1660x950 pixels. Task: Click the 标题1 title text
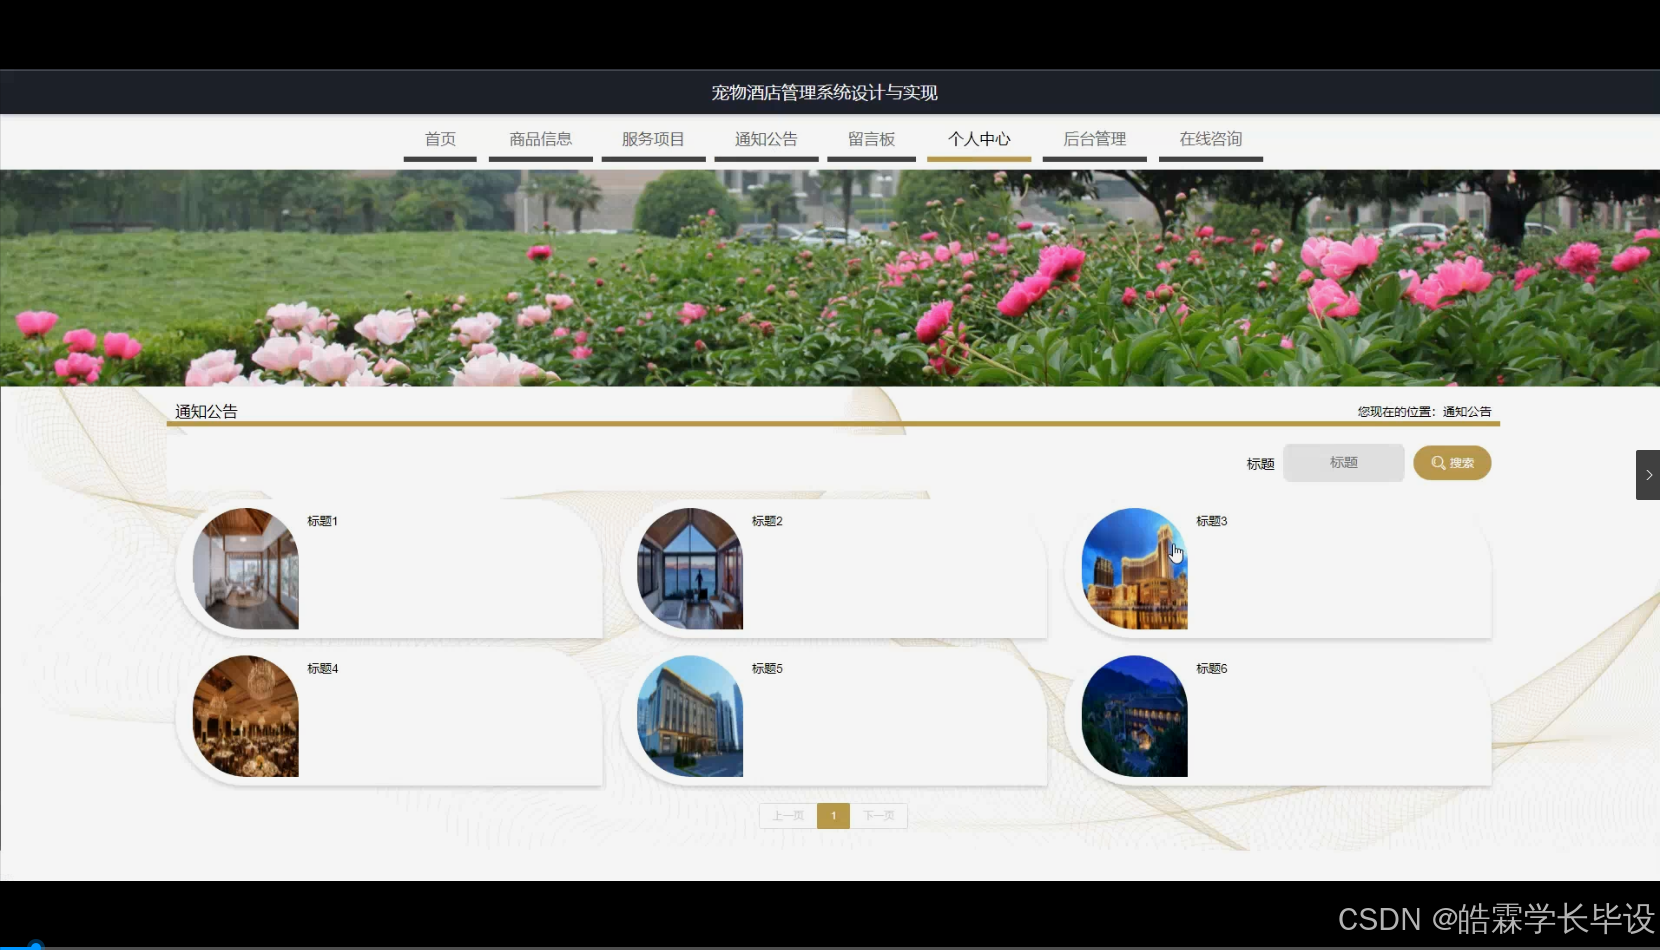pos(323,521)
